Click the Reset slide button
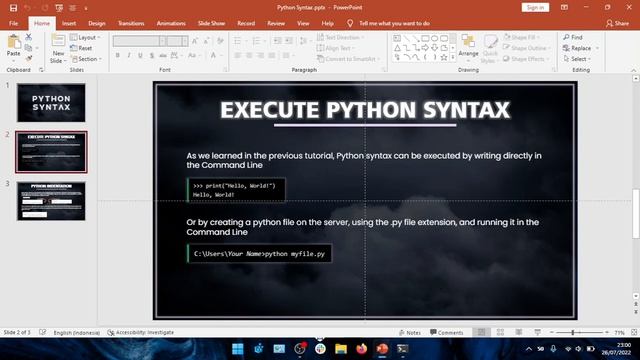 tap(81, 48)
